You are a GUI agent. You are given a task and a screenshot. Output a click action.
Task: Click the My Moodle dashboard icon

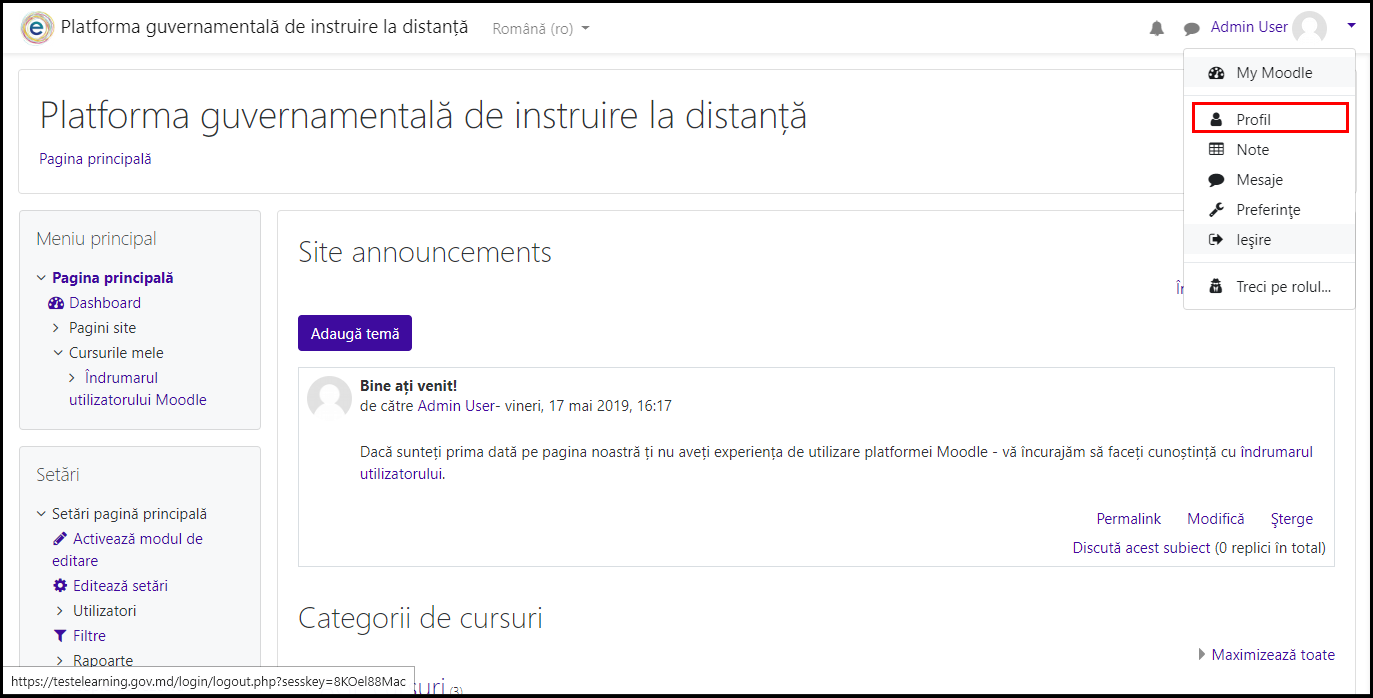(x=1216, y=73)
